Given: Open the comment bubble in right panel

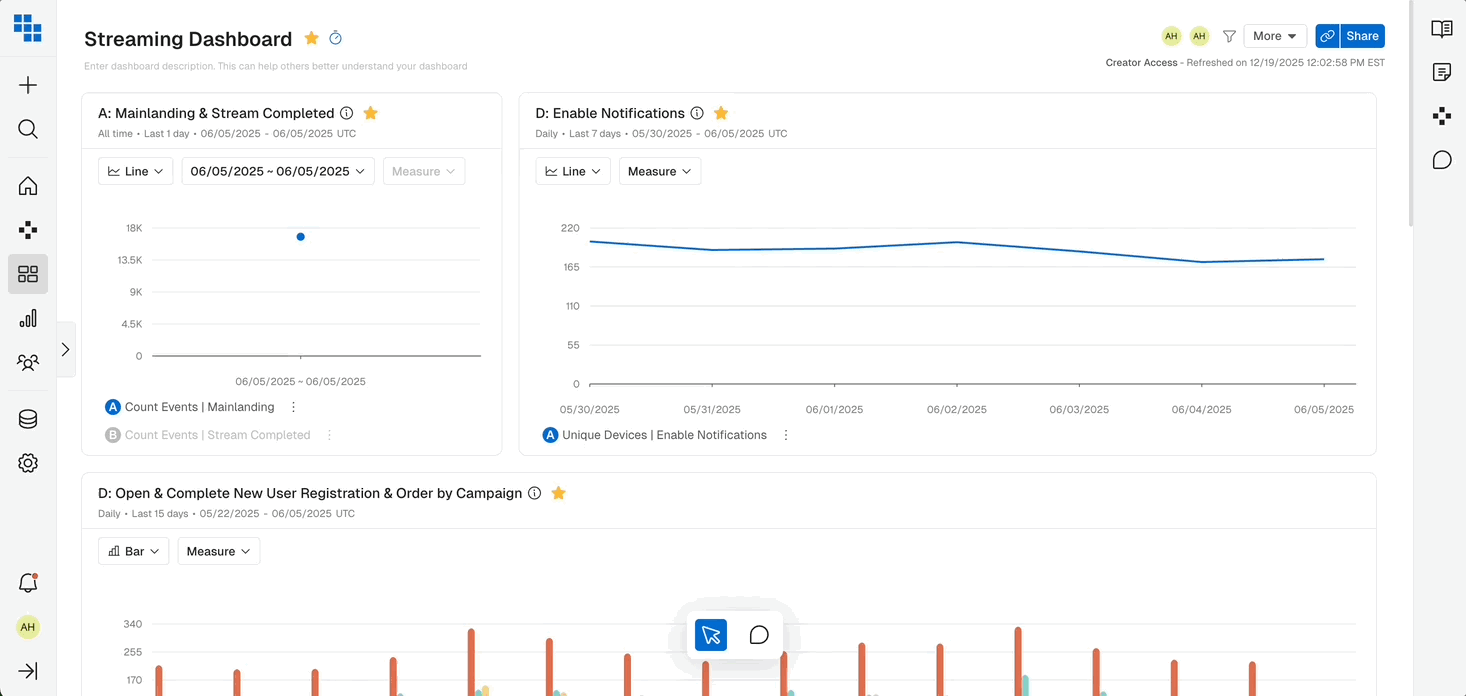Looking at the screenshot, I should pos(1442,160).
